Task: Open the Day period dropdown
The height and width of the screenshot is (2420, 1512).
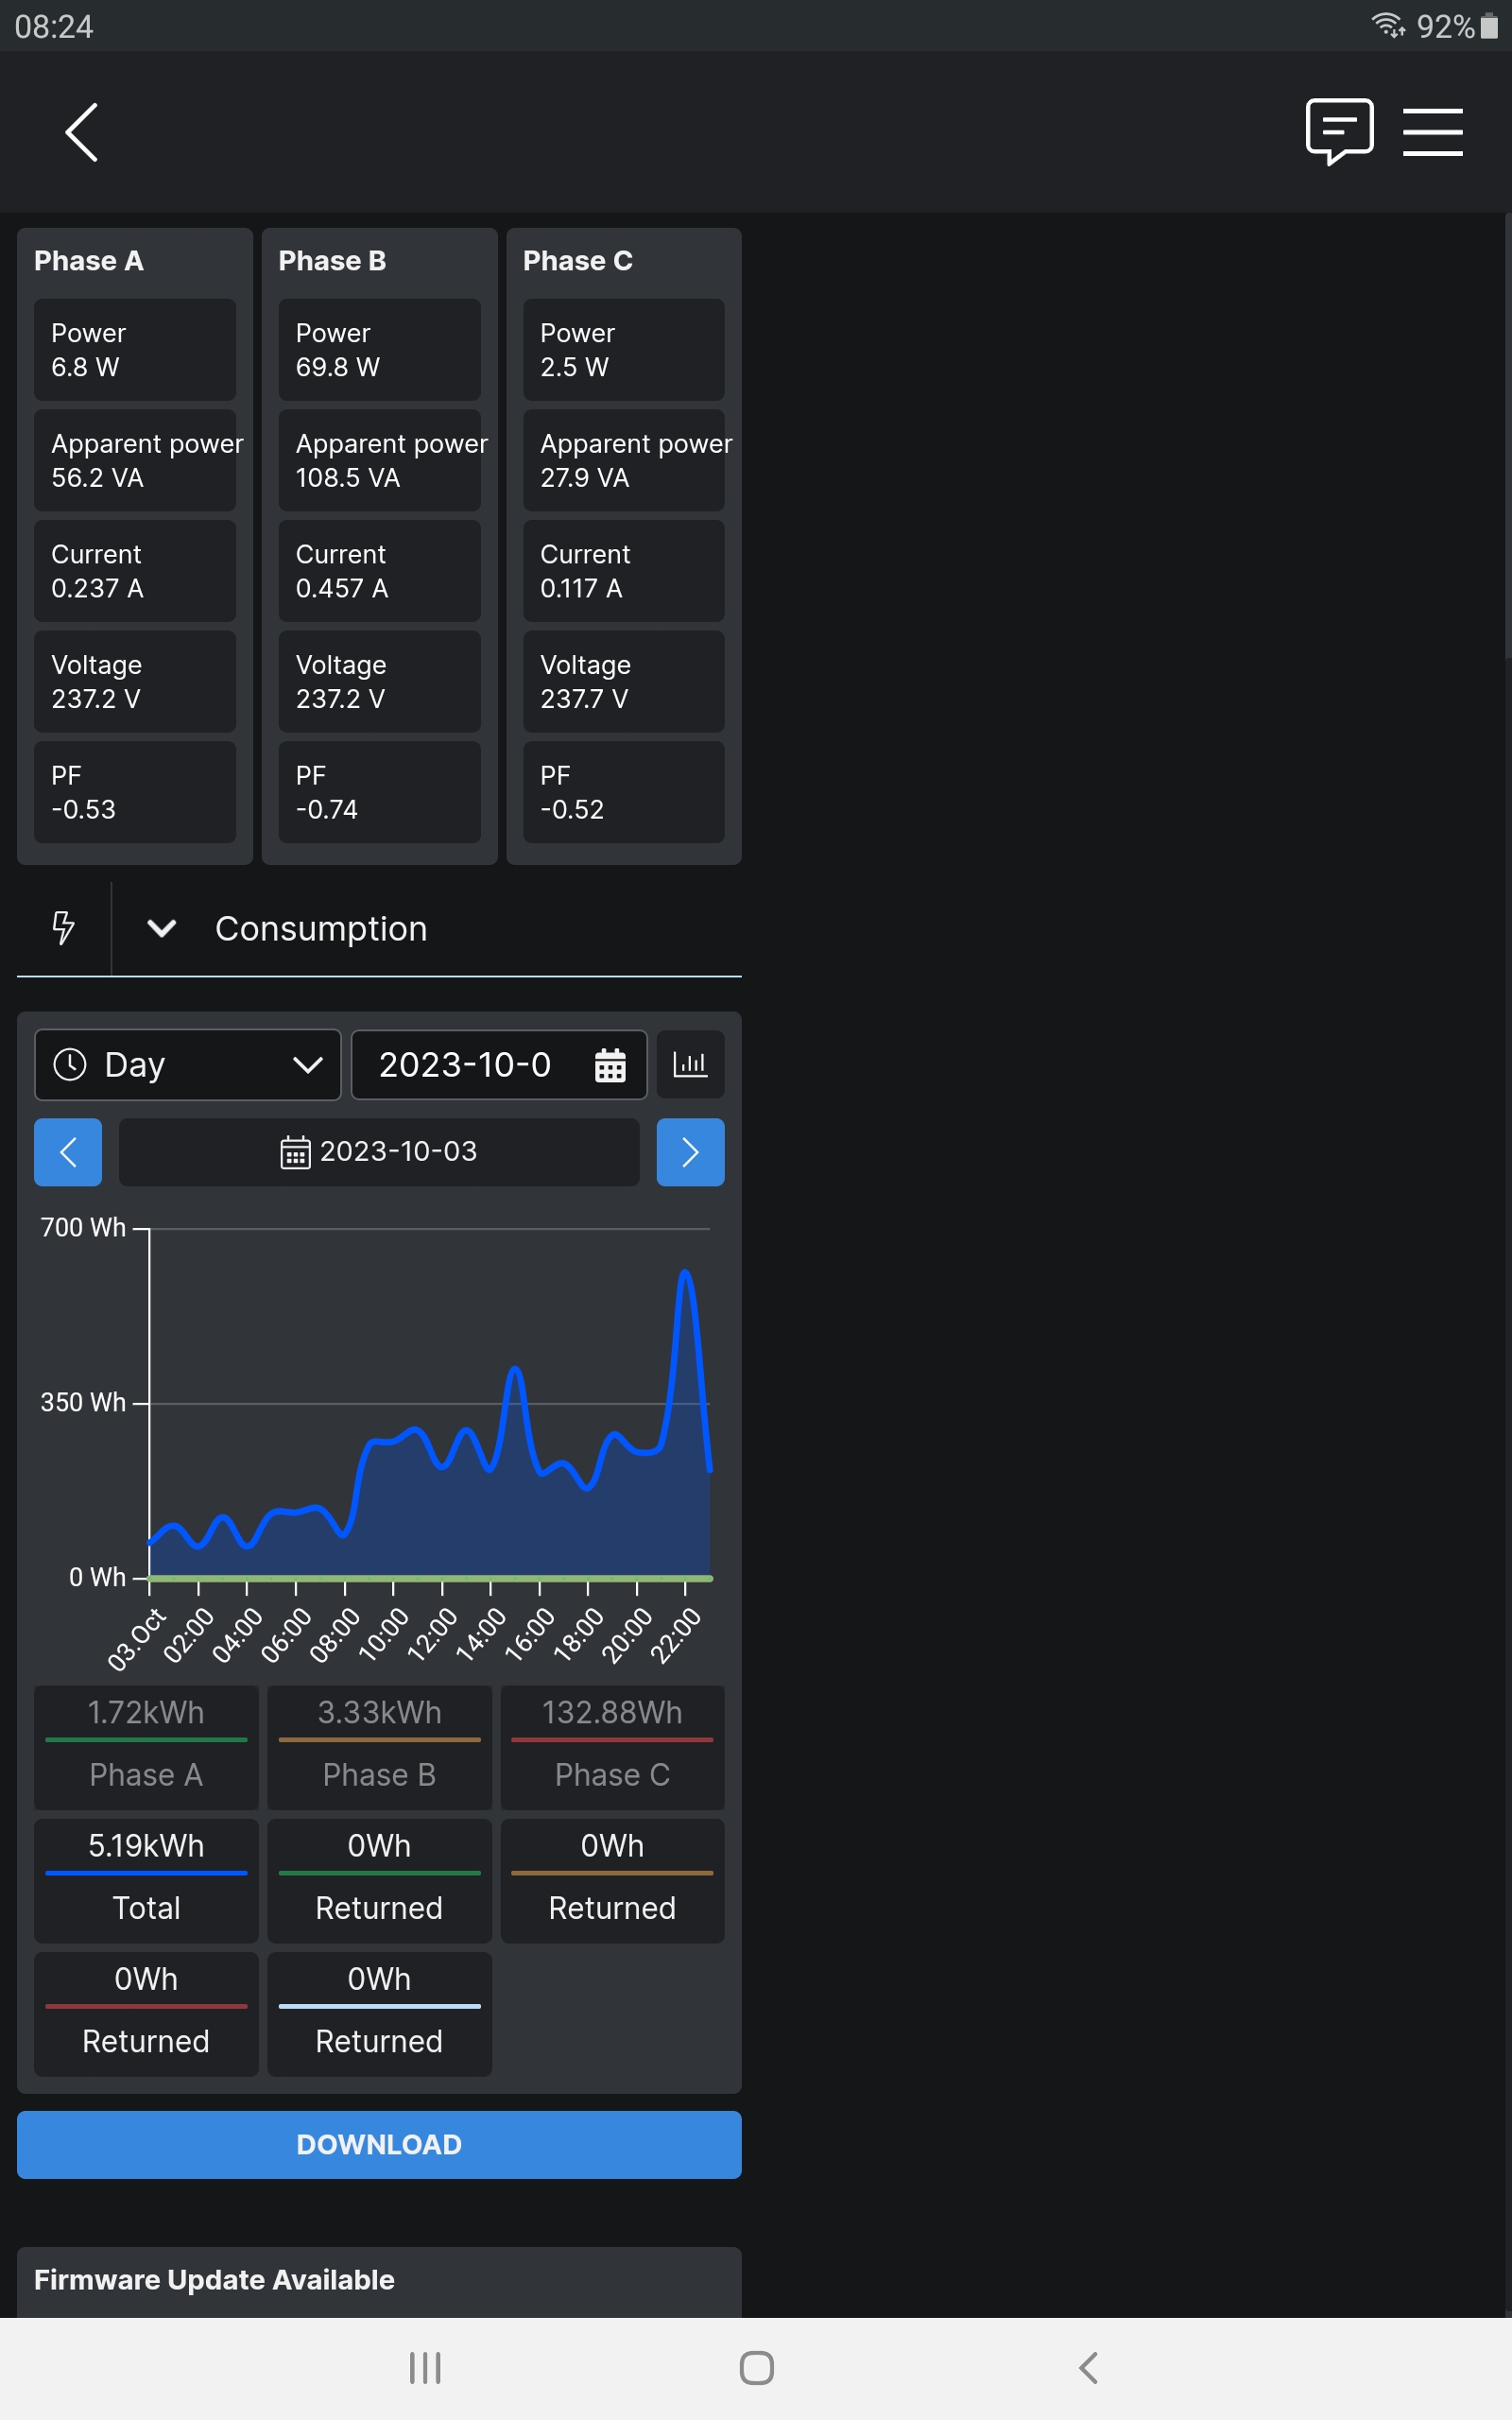Action: click(x=188, y=1065)
